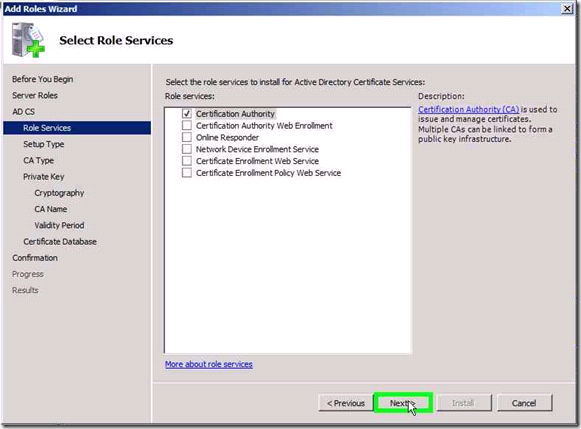Tick Network Device Enrollment Service

tap(187, 149)
